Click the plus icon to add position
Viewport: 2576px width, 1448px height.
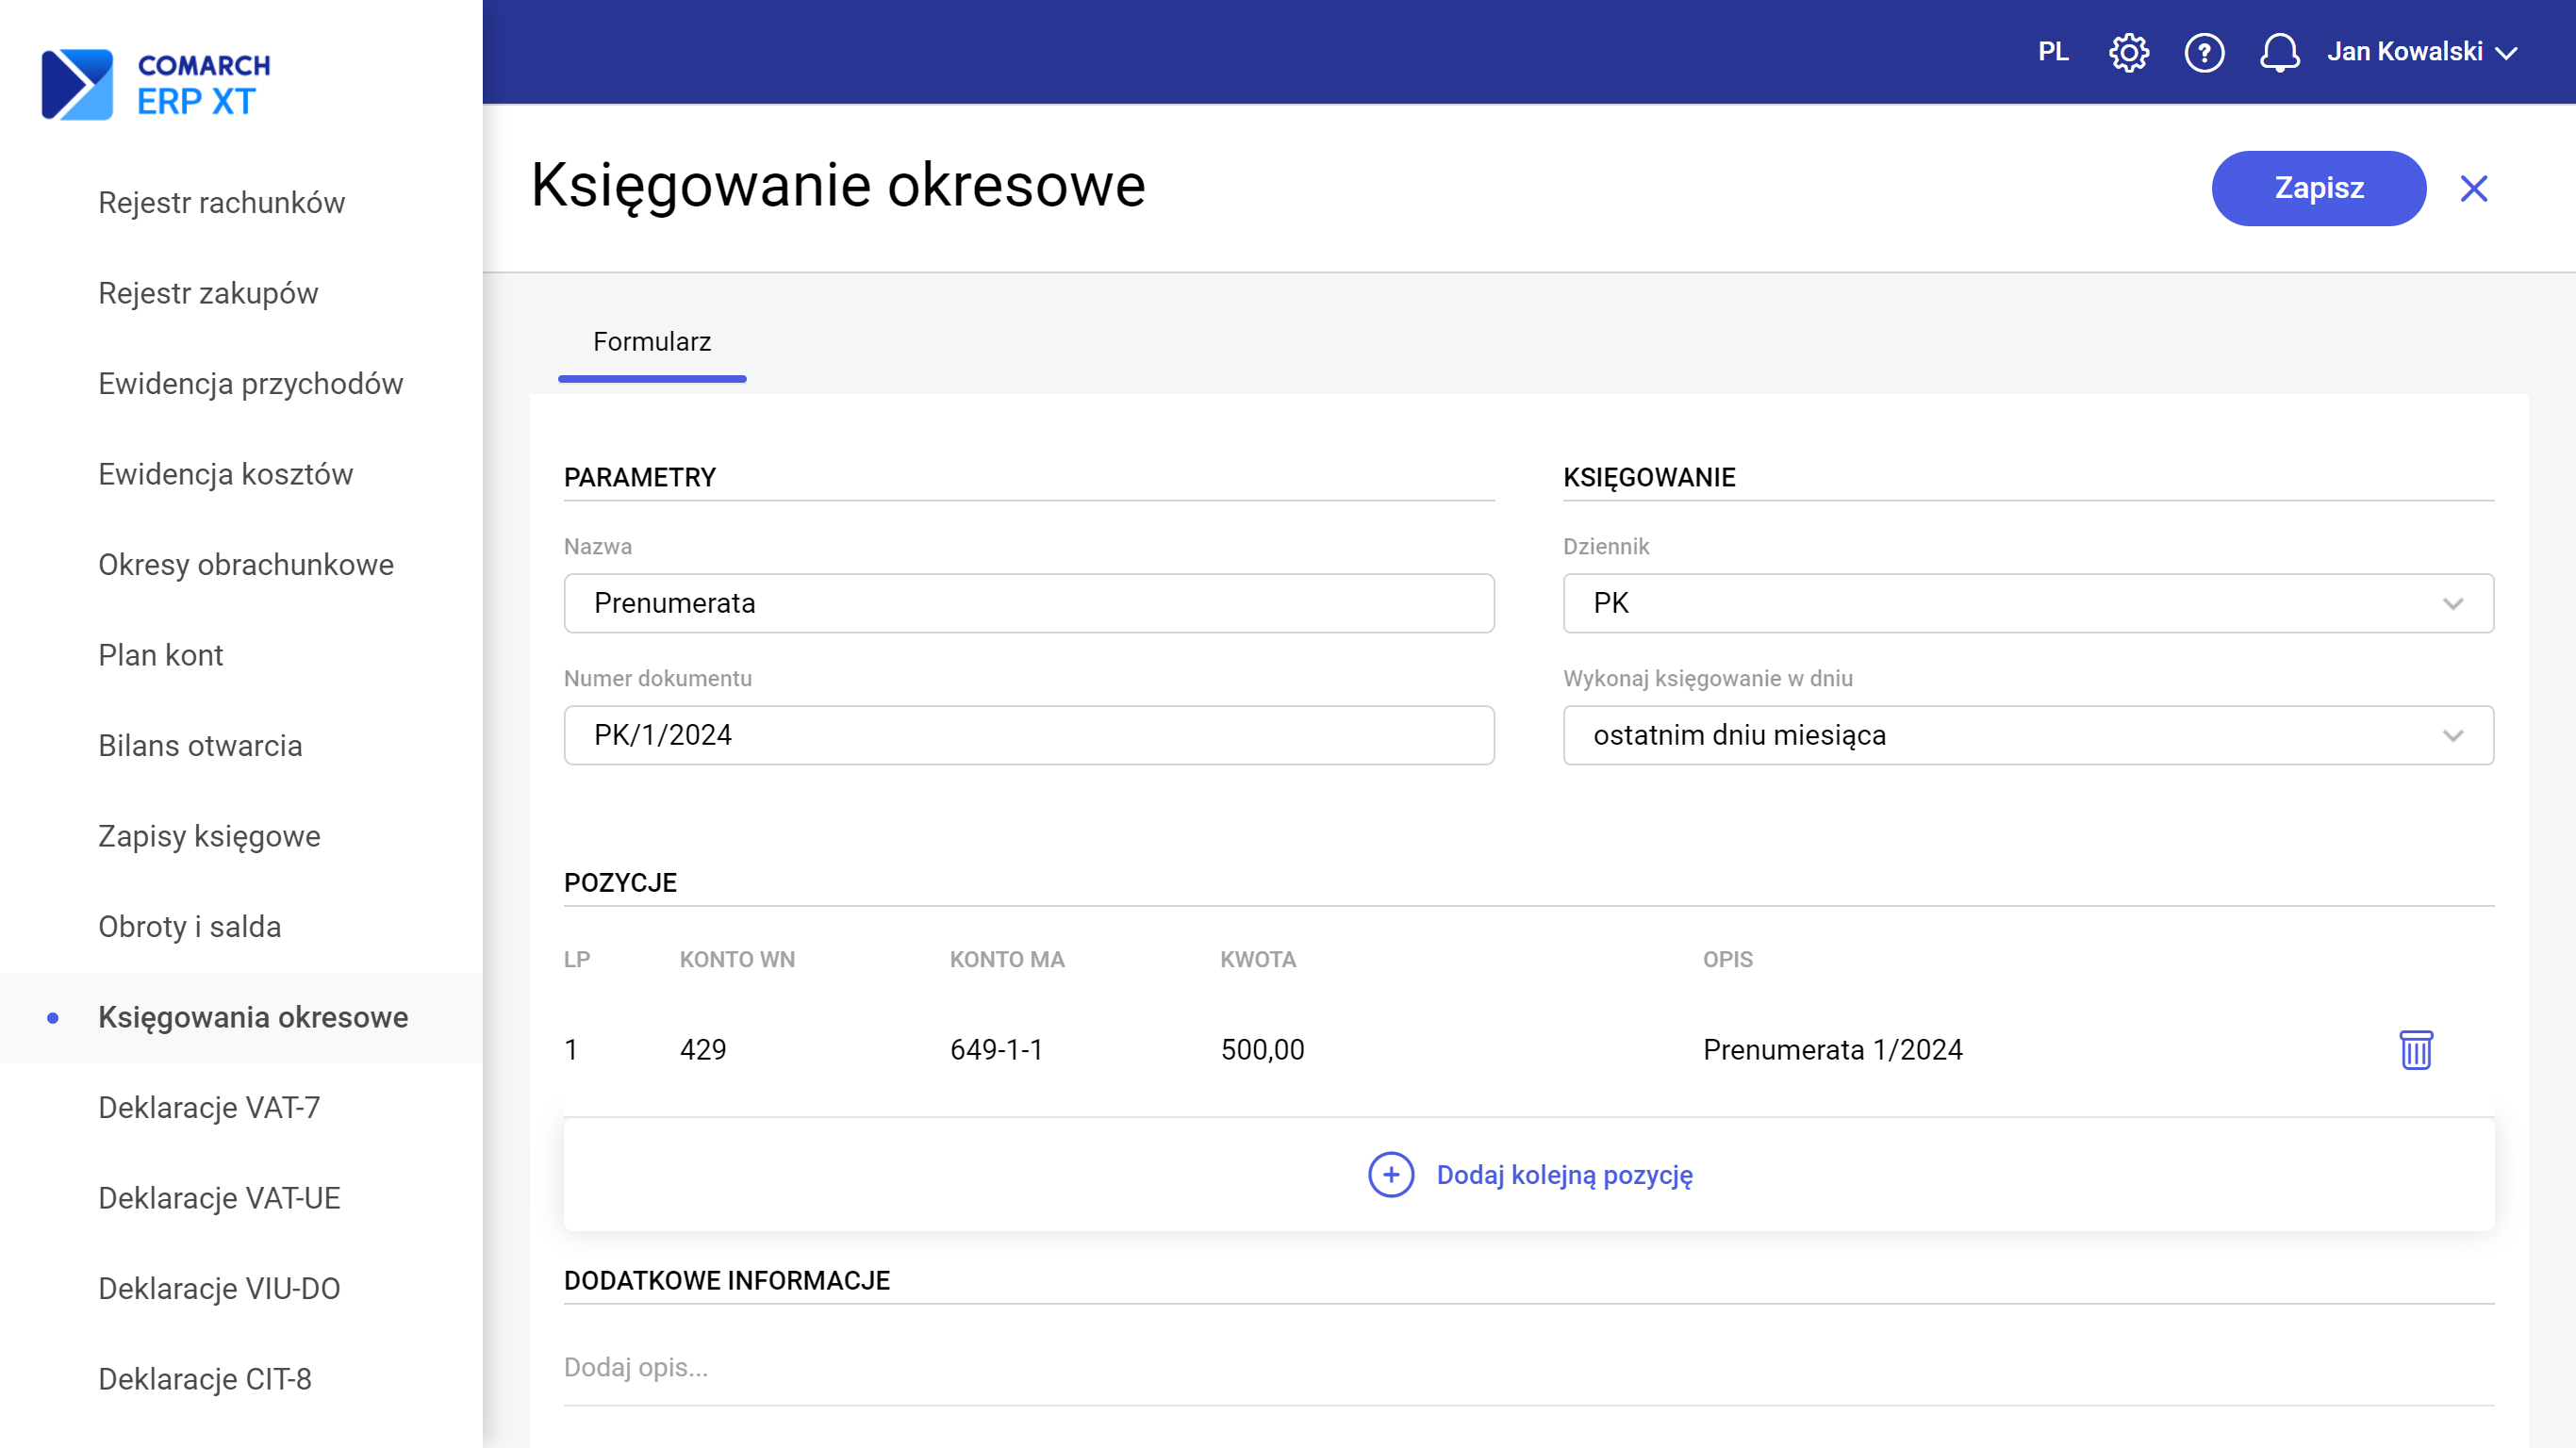coord(1390,1174)
